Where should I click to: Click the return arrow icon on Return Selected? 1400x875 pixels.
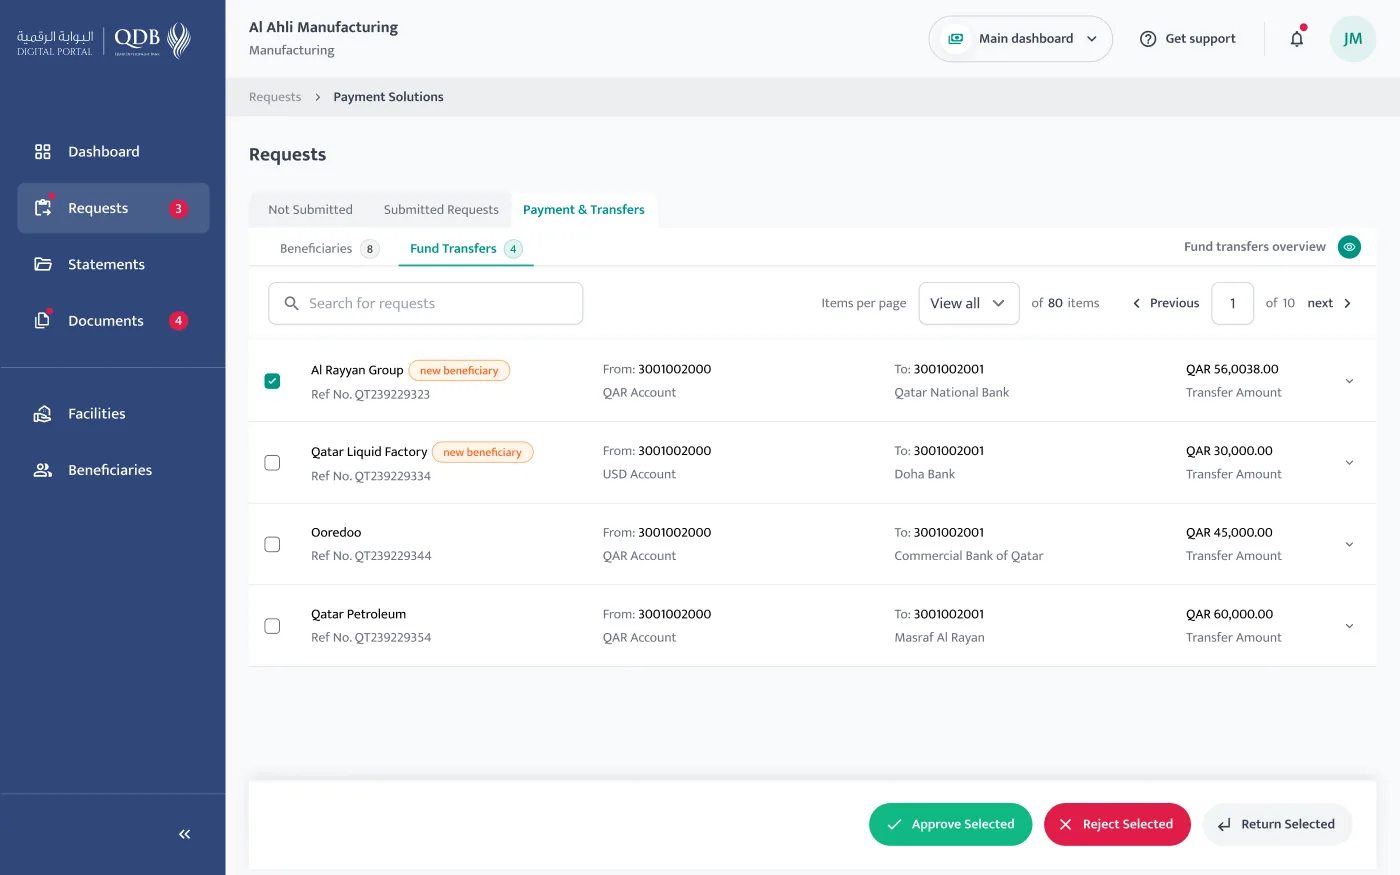point(1224,825)
